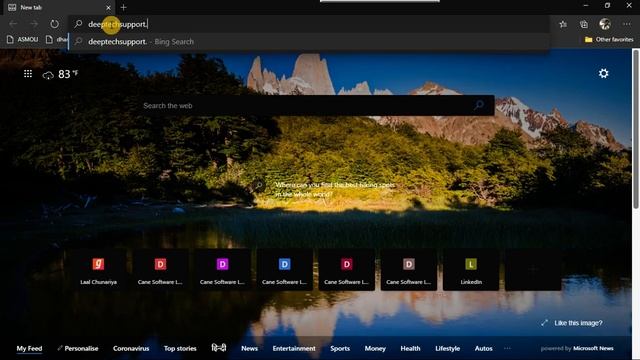Select the My Feed tab
The height and width of the screenshot is (360, 640).
29,348
